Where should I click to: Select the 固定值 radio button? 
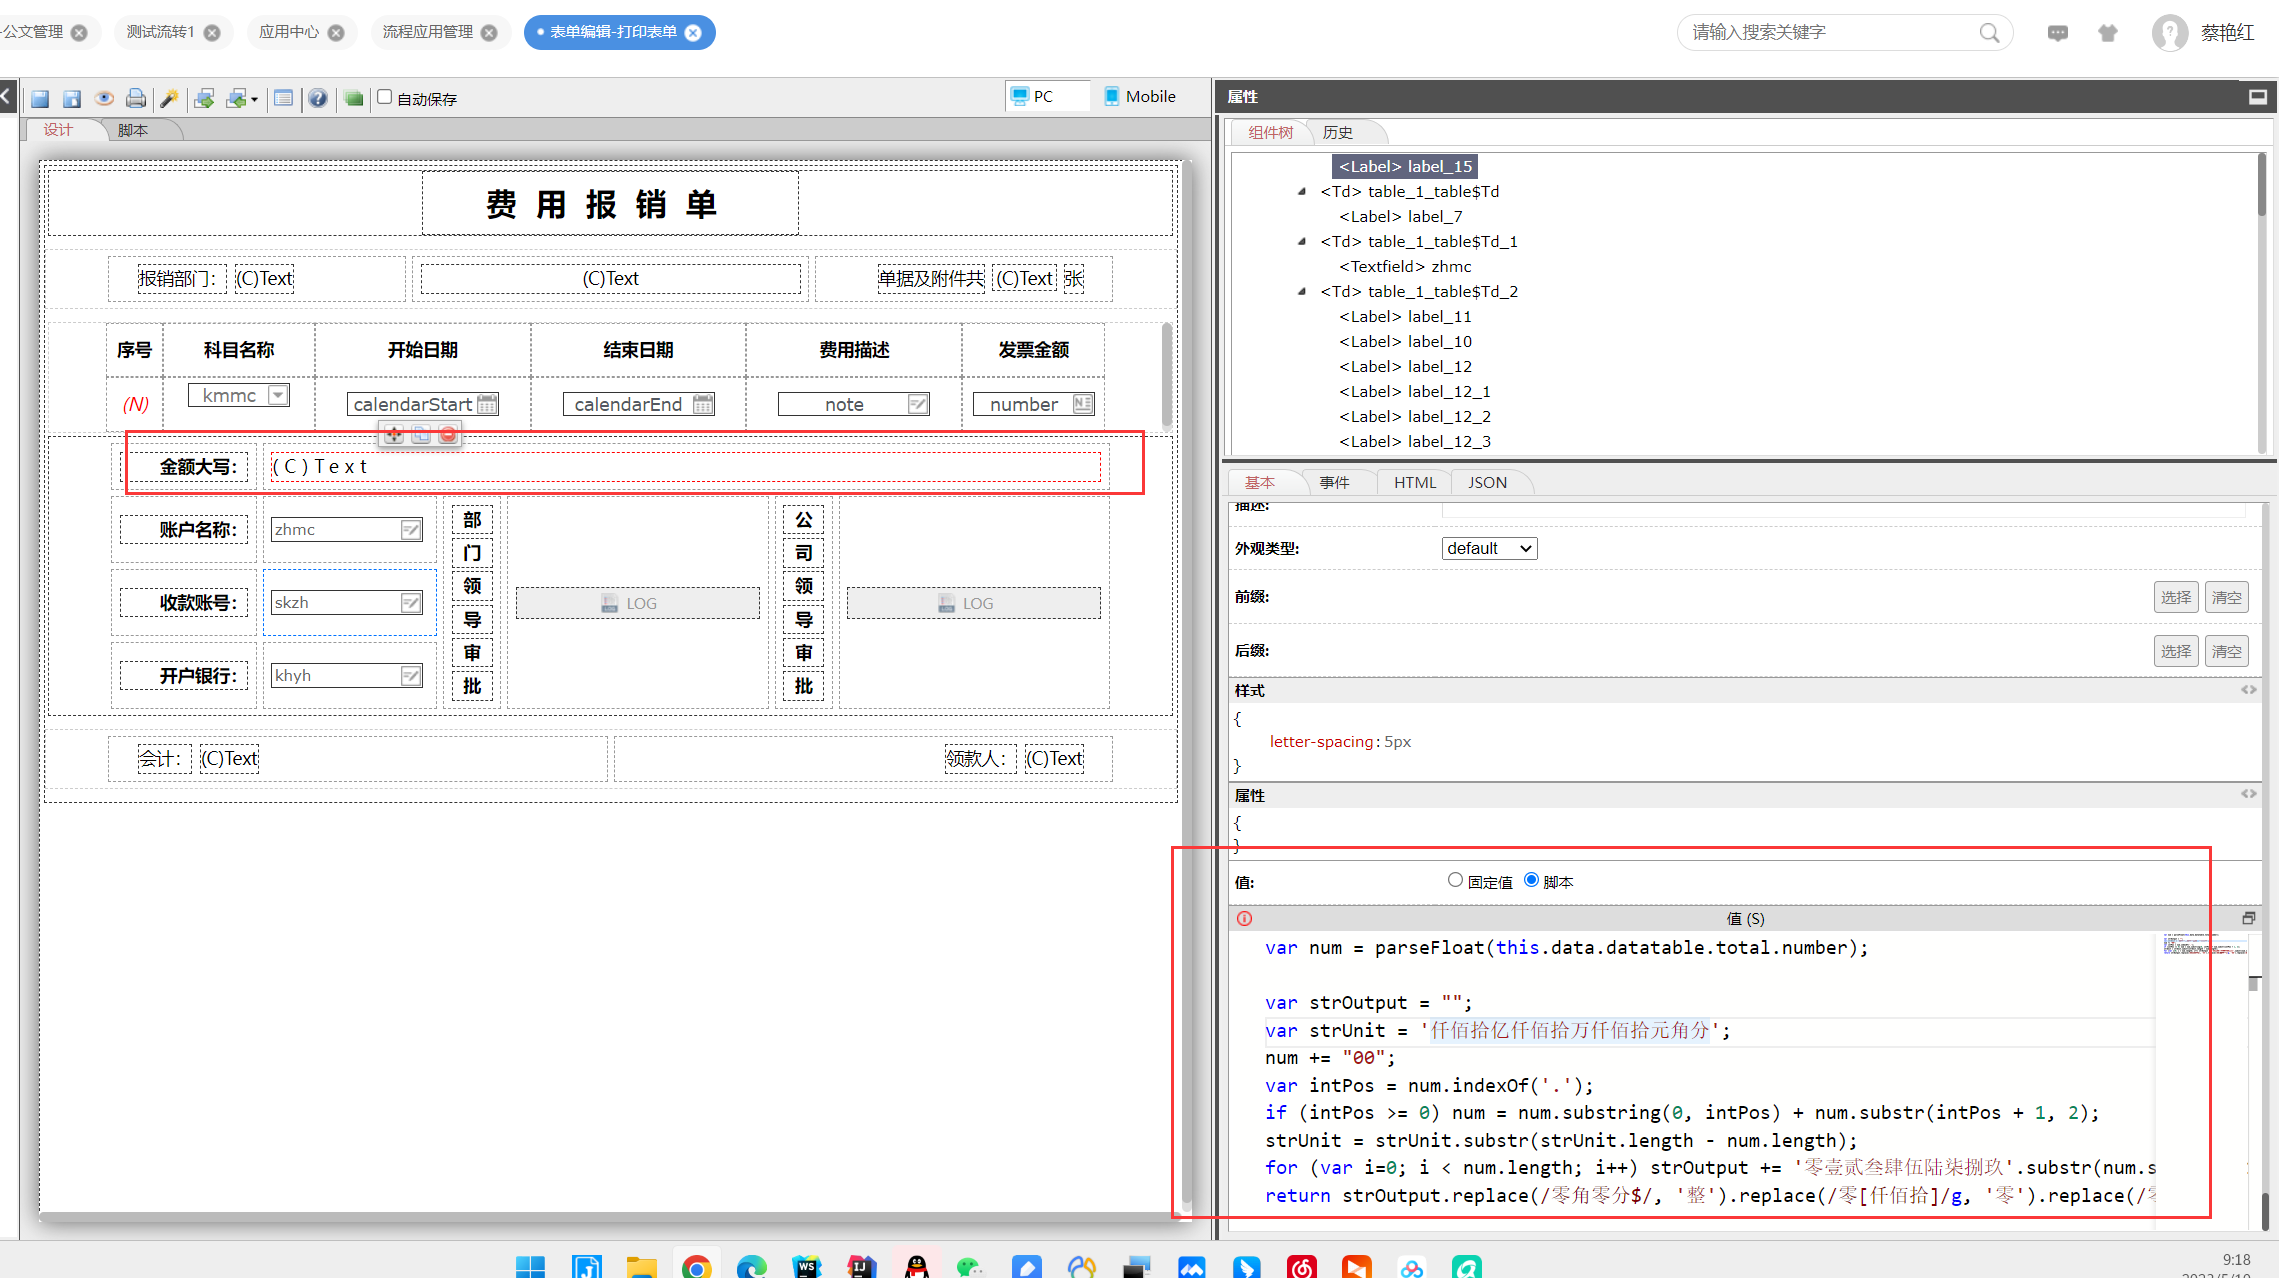[1455, 880]
